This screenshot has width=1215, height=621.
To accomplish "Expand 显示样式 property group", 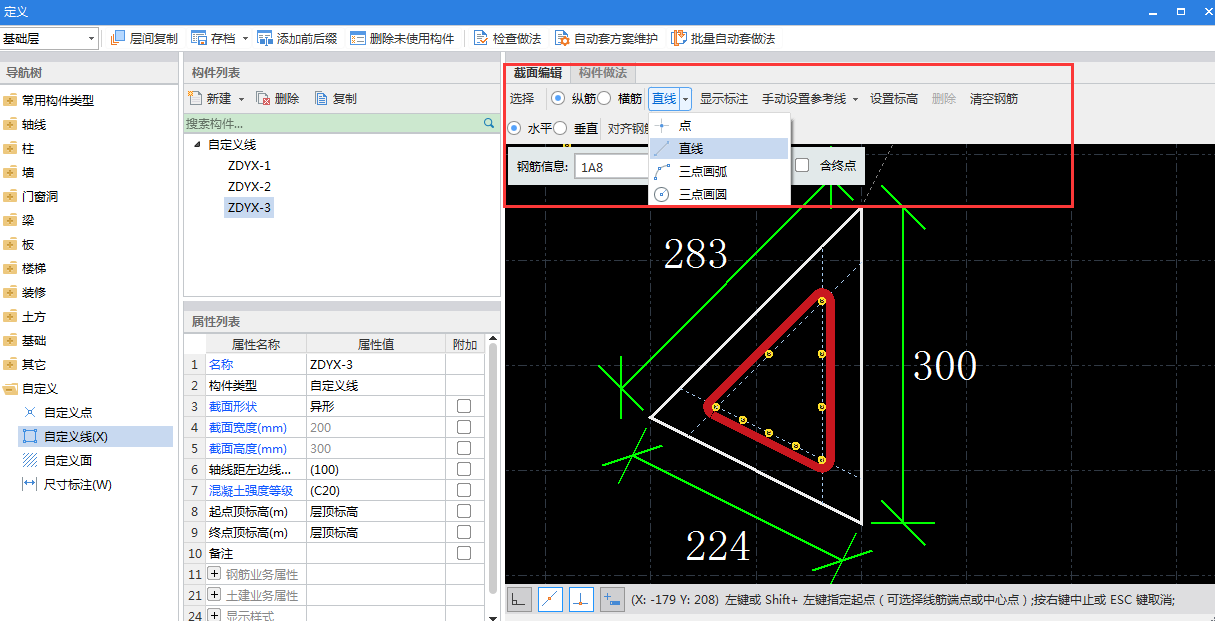I will pyautogui.click(x=214, y=616).
